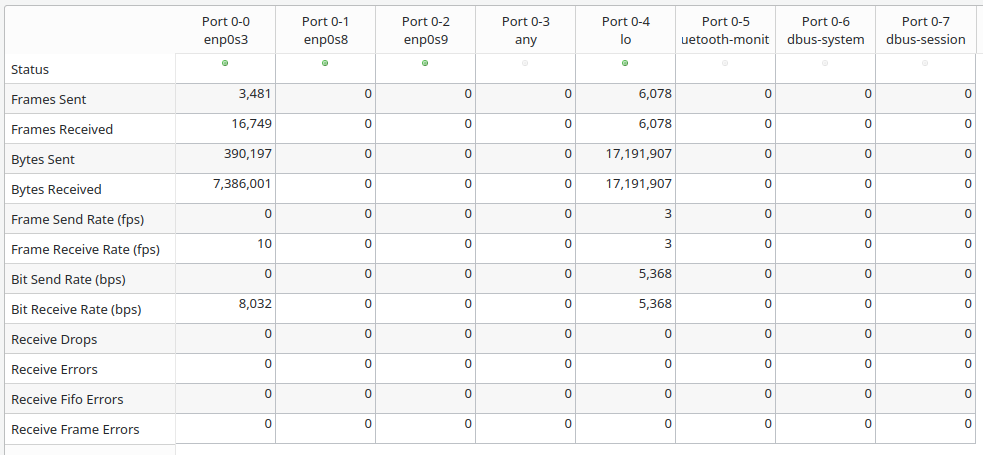Select the Frame Receive Rate (fps) row
This screenshot has height=455, width=983.
tap(85, 250)
